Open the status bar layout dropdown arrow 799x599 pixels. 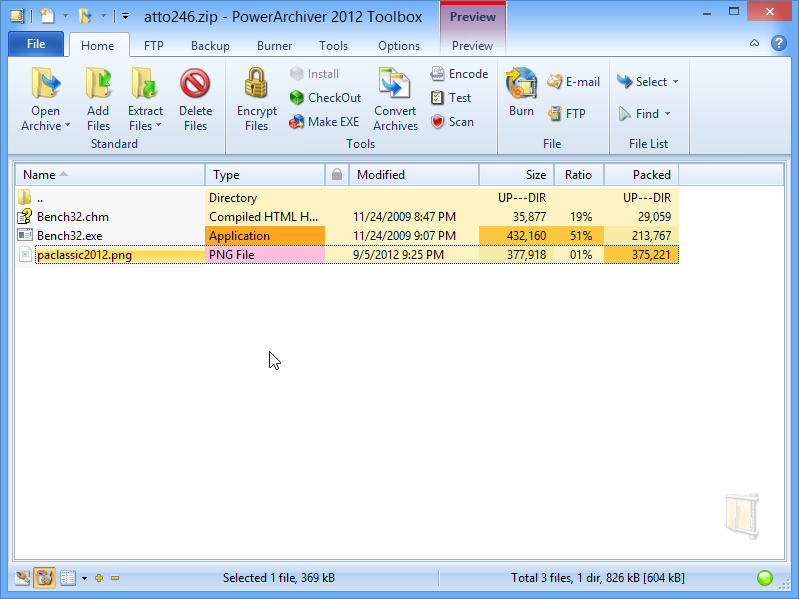click(x=85, y=578)
